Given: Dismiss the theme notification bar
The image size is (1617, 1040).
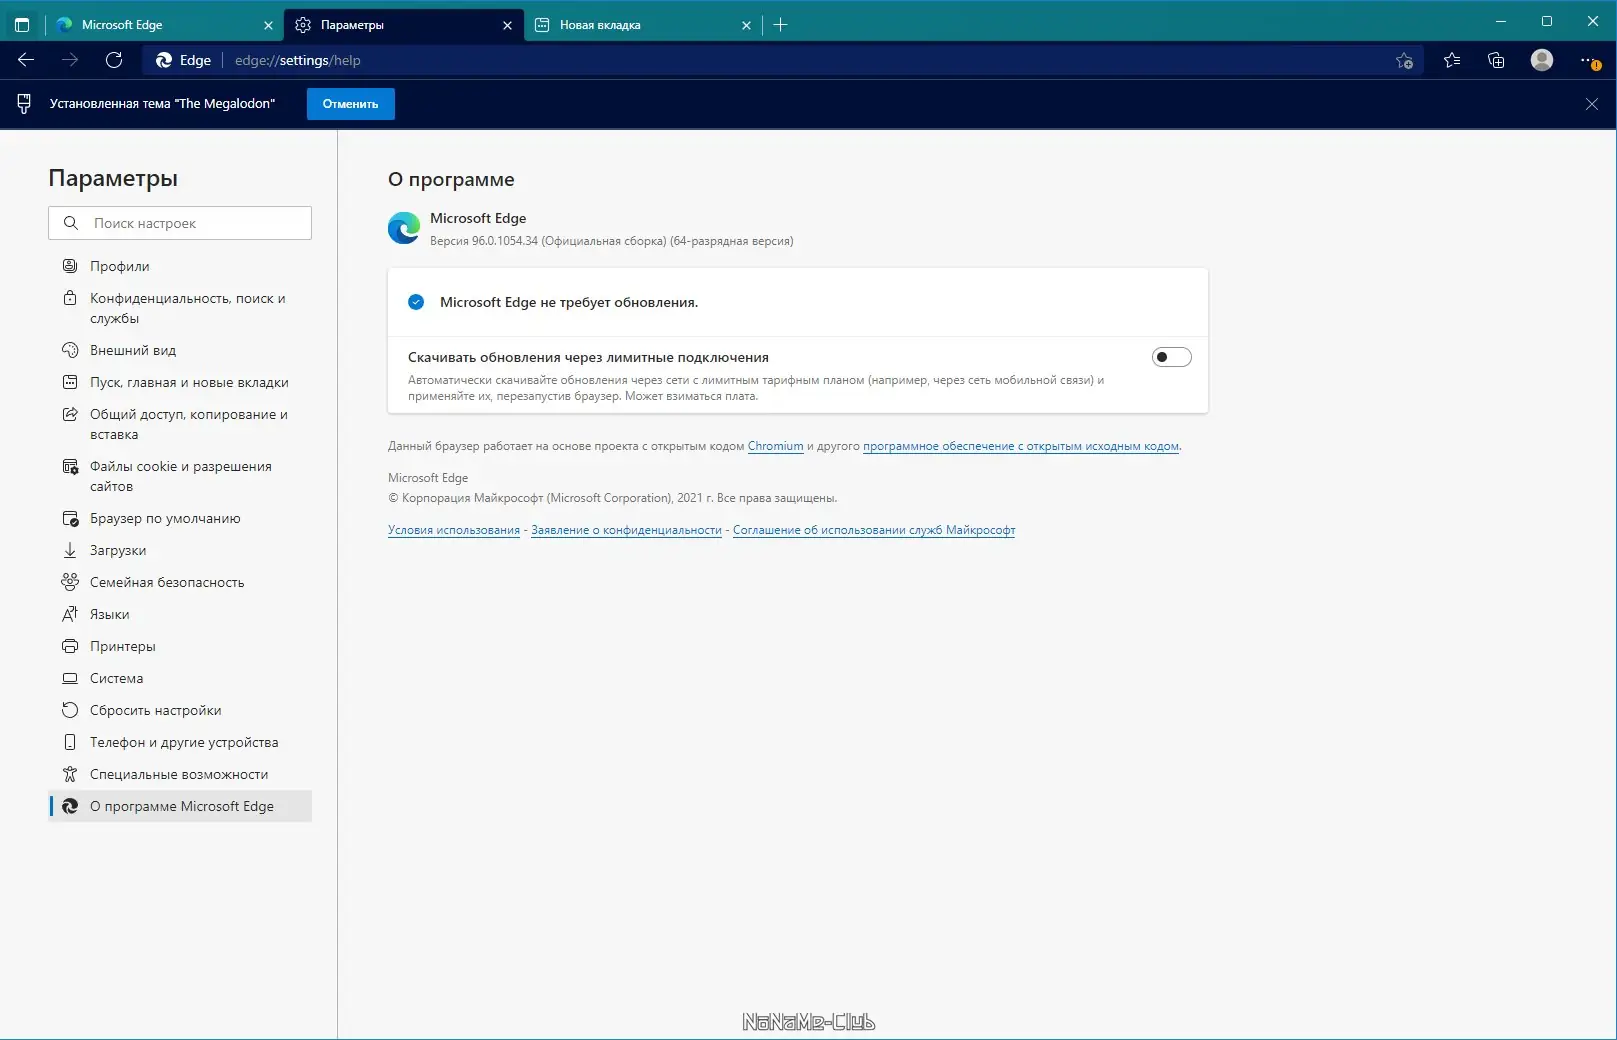Looking at the screenshot, I should tap(1592, 104).
